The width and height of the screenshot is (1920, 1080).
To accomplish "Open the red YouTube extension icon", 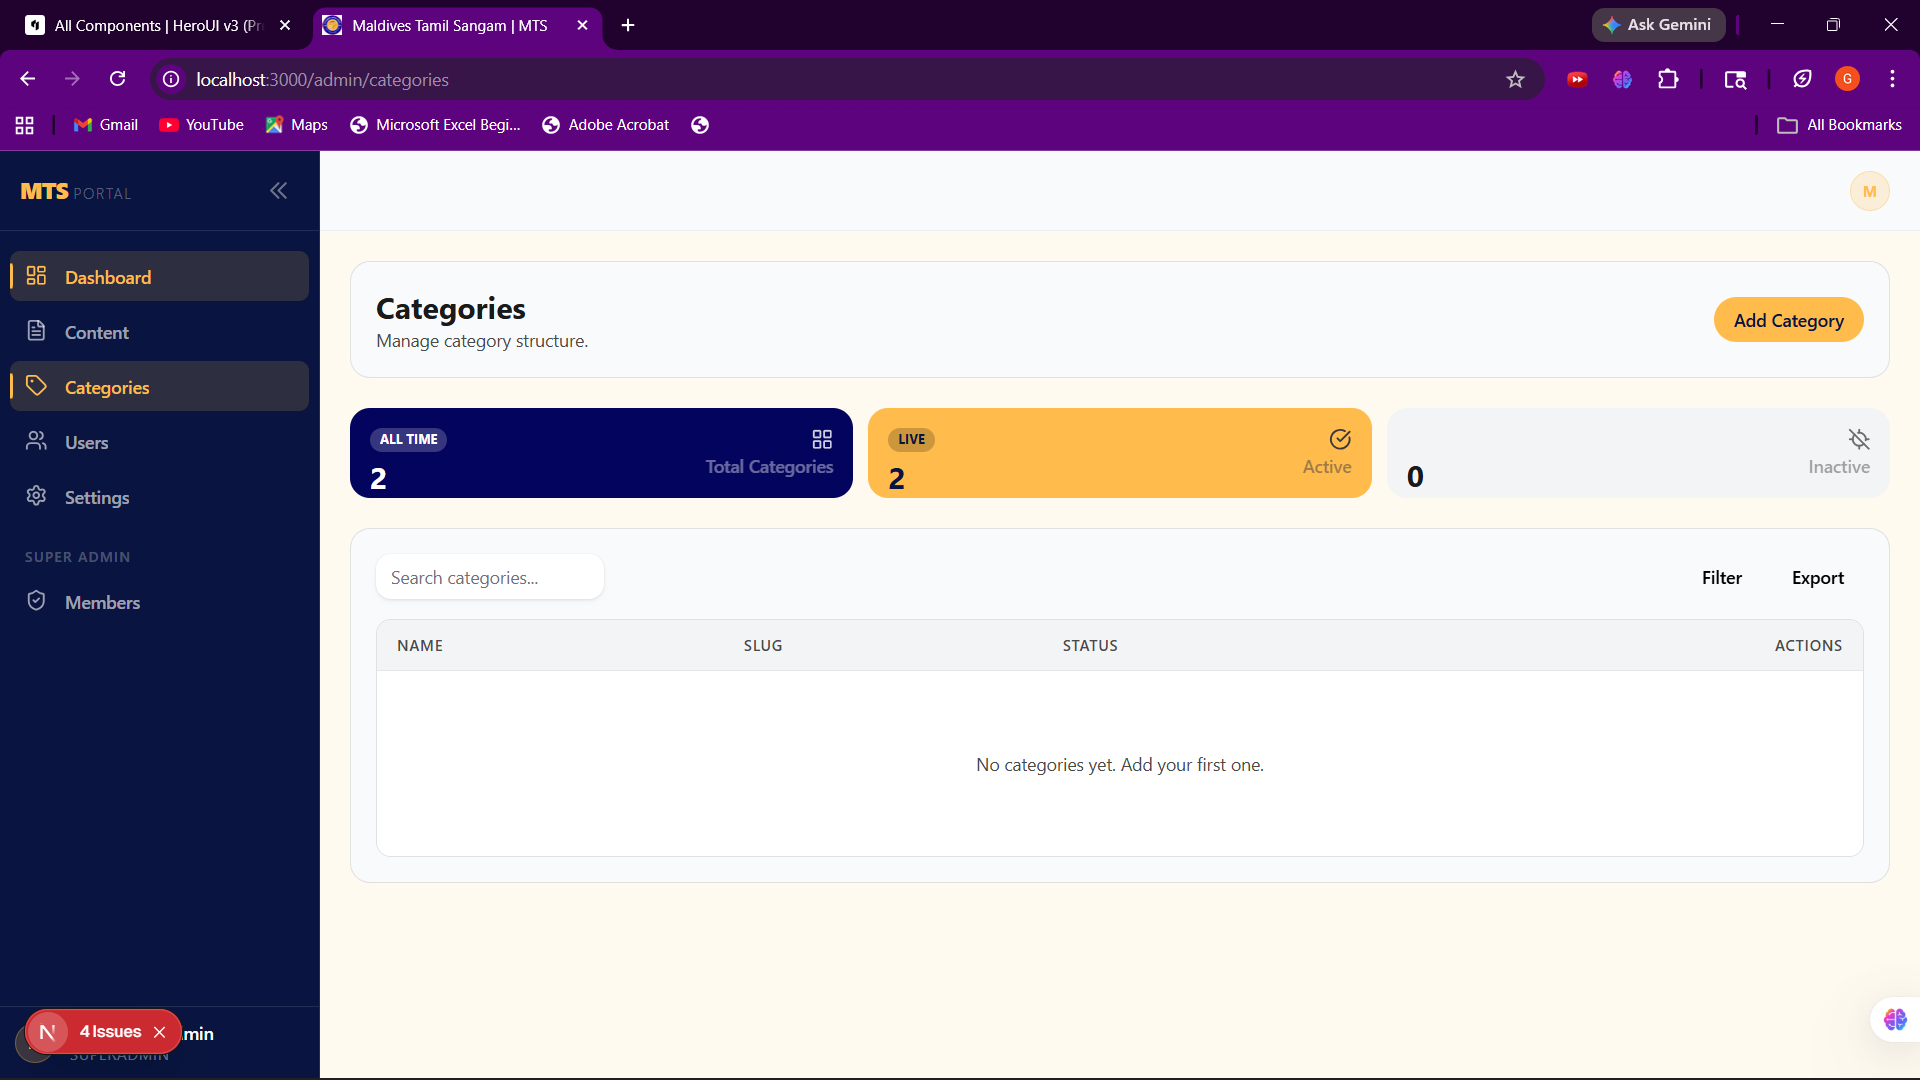I will pos(1577,79).
